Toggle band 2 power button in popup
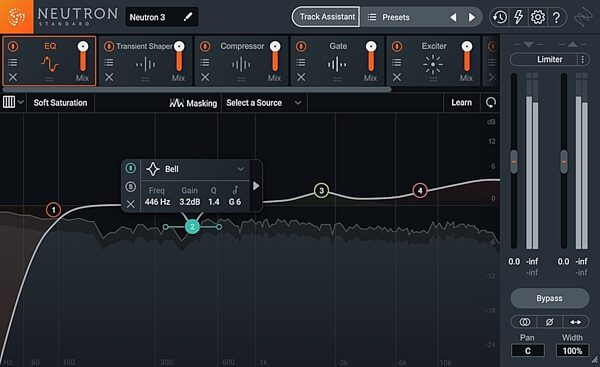Screen dimensions: 600x367 click(130, 168)
